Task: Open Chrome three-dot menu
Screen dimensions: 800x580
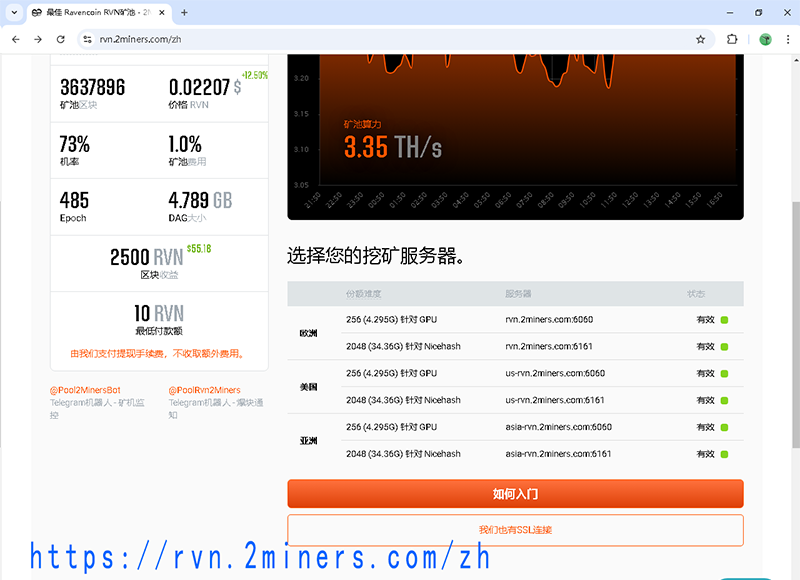Action: click(x=787, y=39)
